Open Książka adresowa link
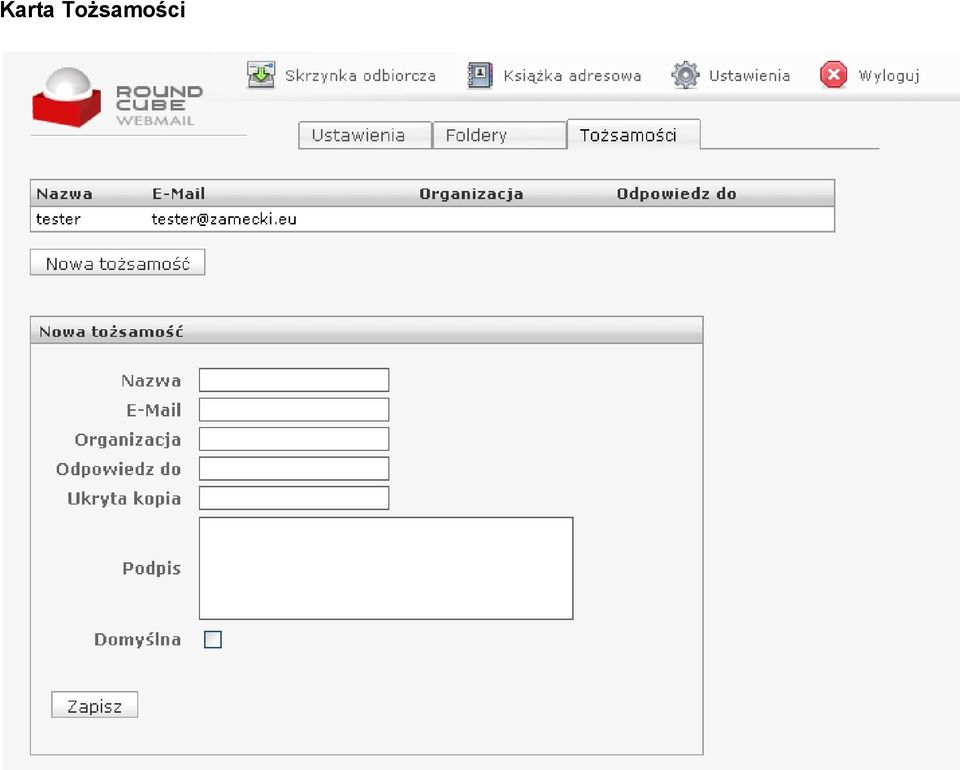Screen dimensions: 960x770 [x=572, y=76]
